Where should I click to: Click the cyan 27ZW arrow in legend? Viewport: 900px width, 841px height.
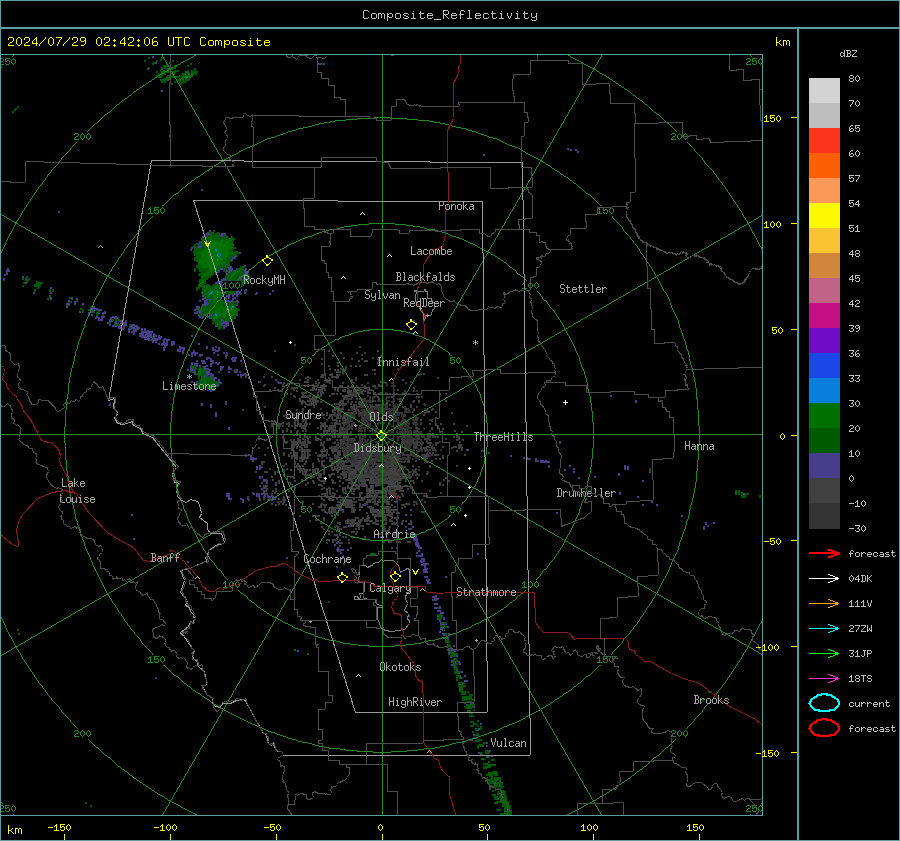824,629
